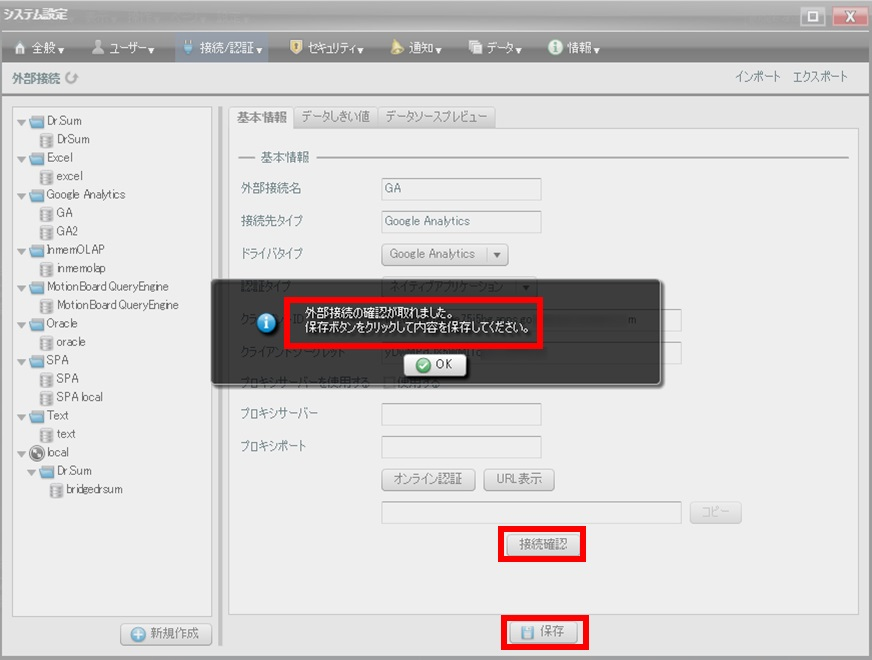
Task: Click the 接続確認 button
Action: click(x=542, y=544)
